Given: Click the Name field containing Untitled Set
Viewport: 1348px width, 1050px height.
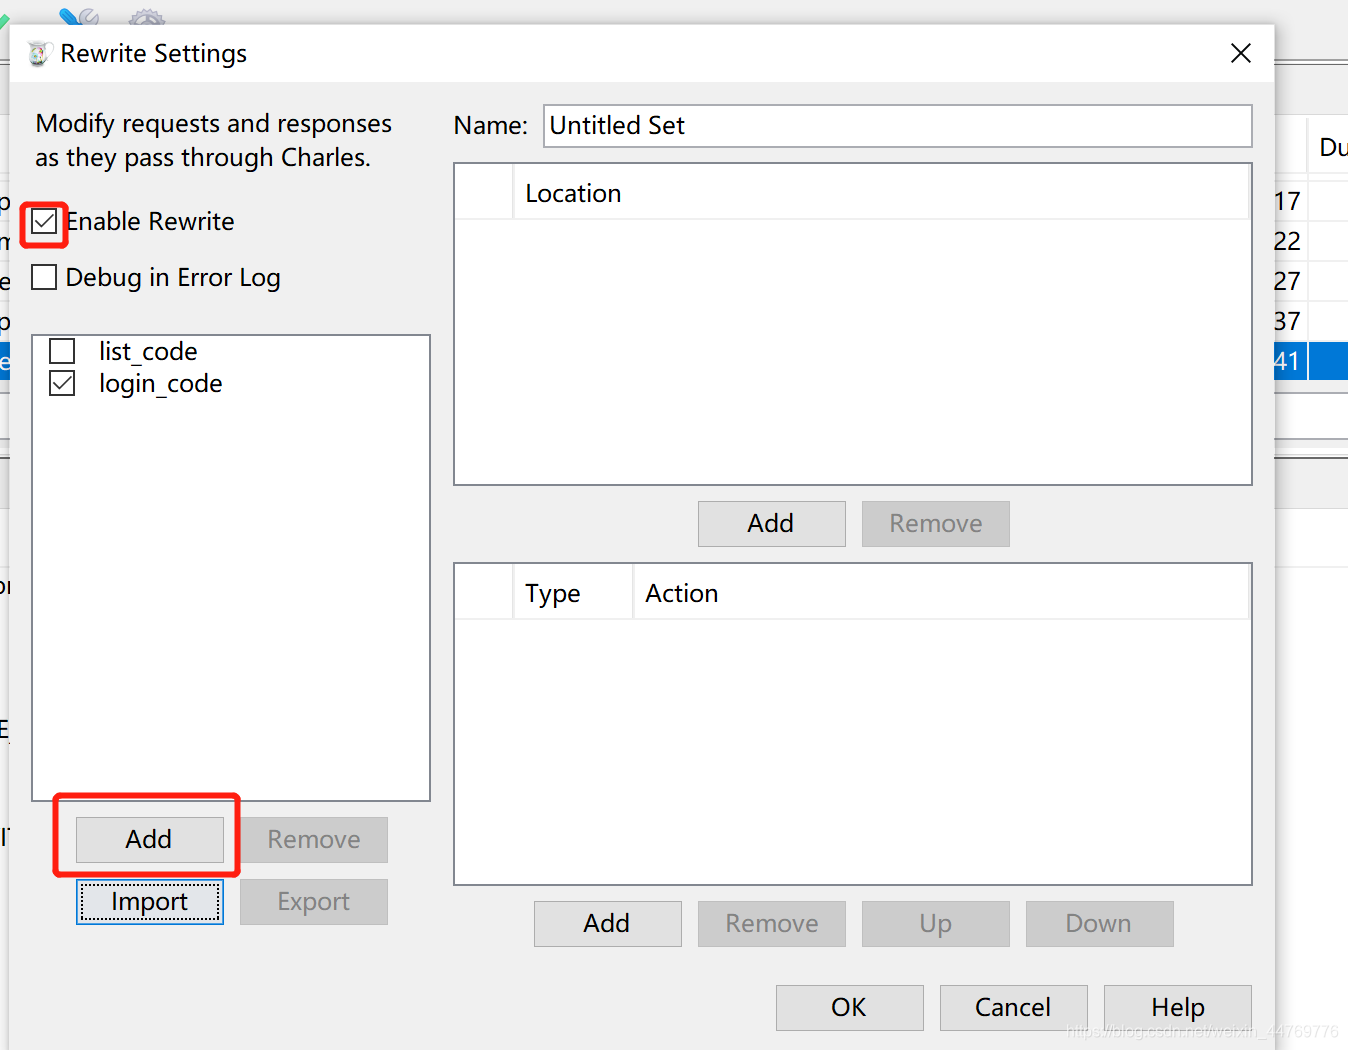Looking at the screenshot, I should tap(898, 126).
